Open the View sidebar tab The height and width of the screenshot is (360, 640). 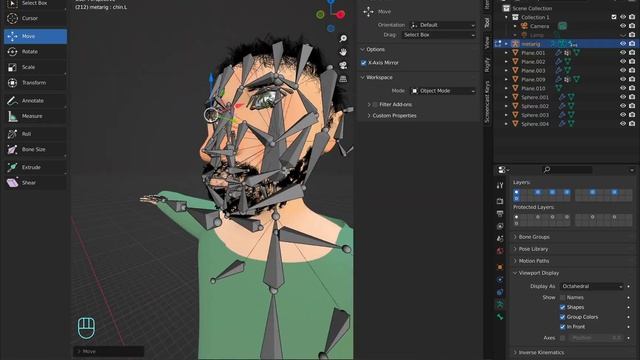[487, 42]
